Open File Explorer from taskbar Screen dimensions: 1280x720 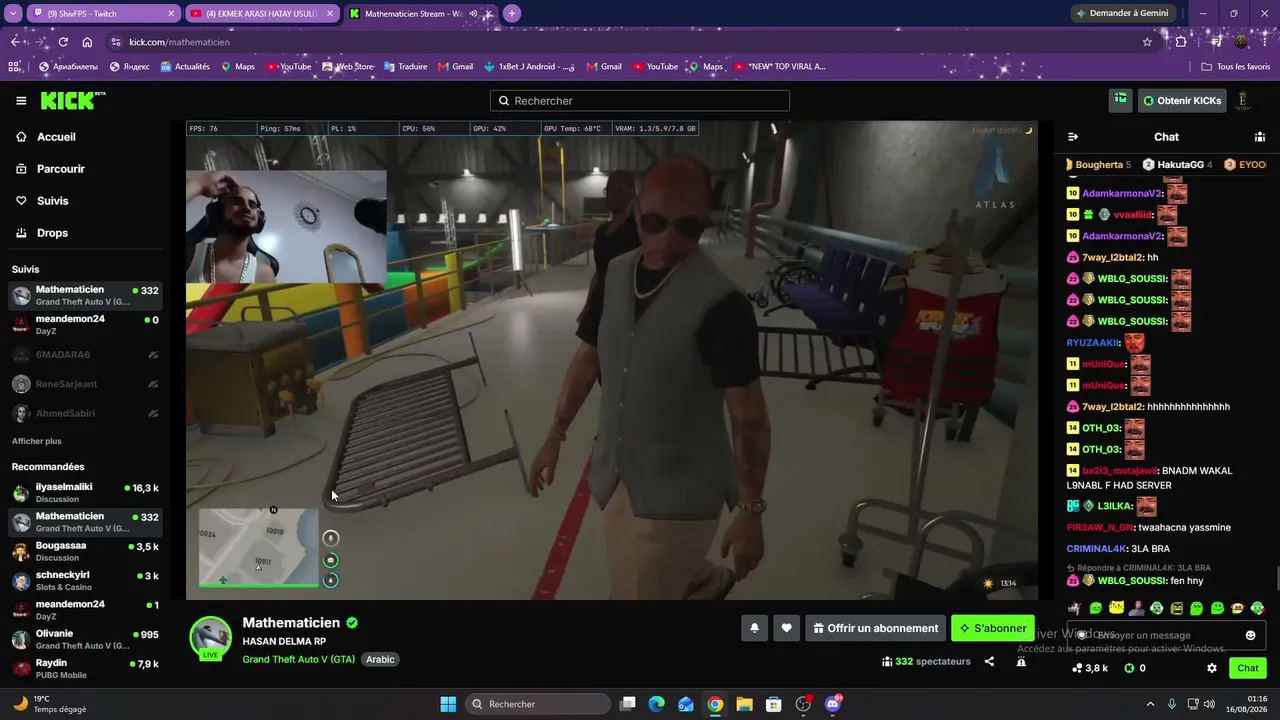coord(744,704)
